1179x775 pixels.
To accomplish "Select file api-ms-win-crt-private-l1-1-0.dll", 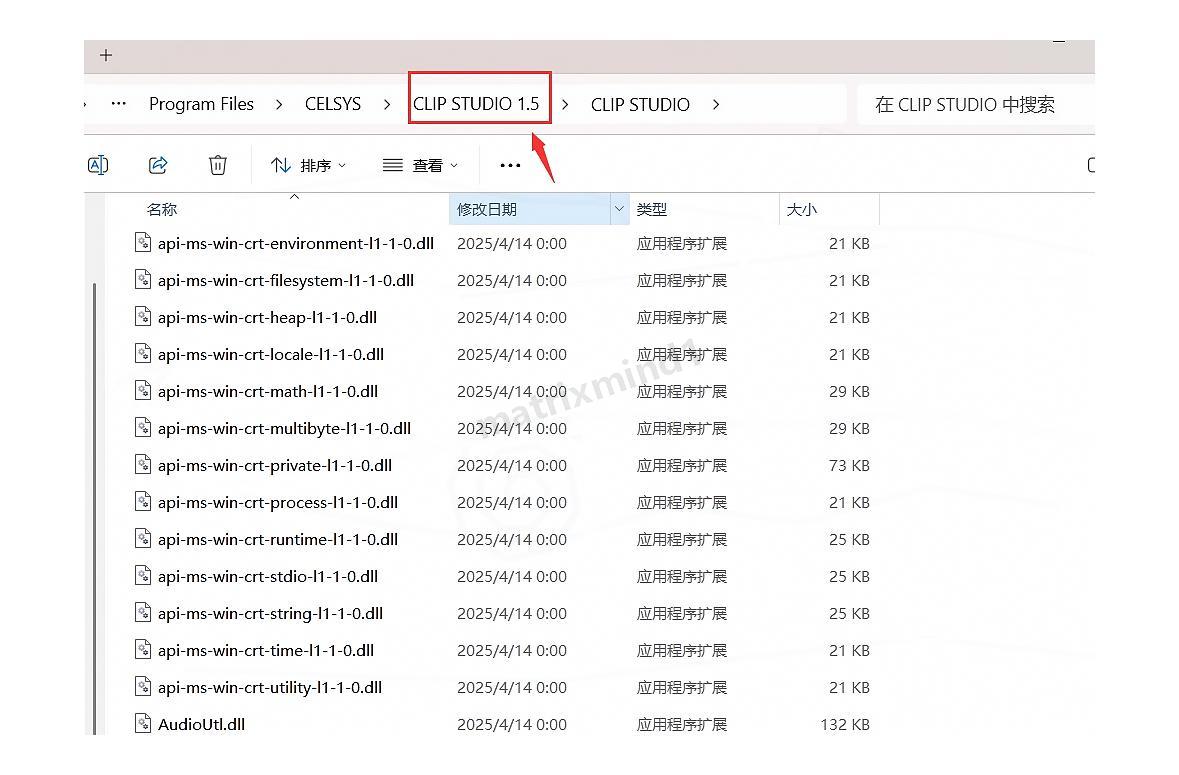I will pyautogui.click(x=274, y=465).
